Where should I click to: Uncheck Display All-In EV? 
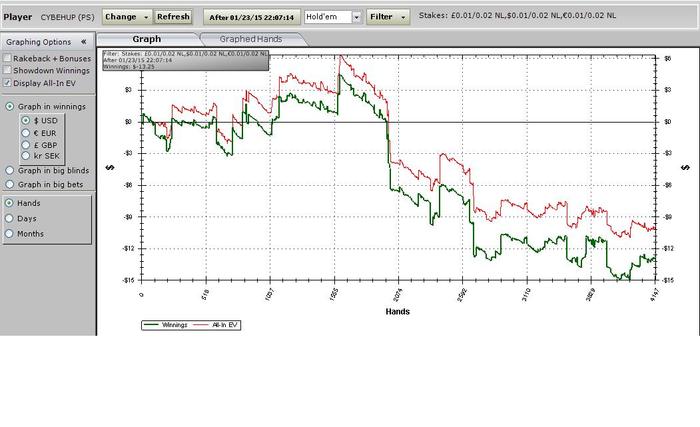7,83
